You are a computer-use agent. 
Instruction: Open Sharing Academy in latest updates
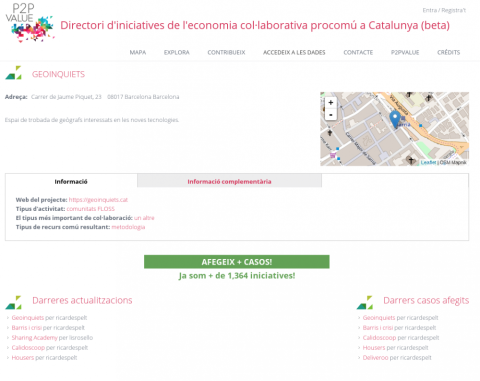click(35, 338)
